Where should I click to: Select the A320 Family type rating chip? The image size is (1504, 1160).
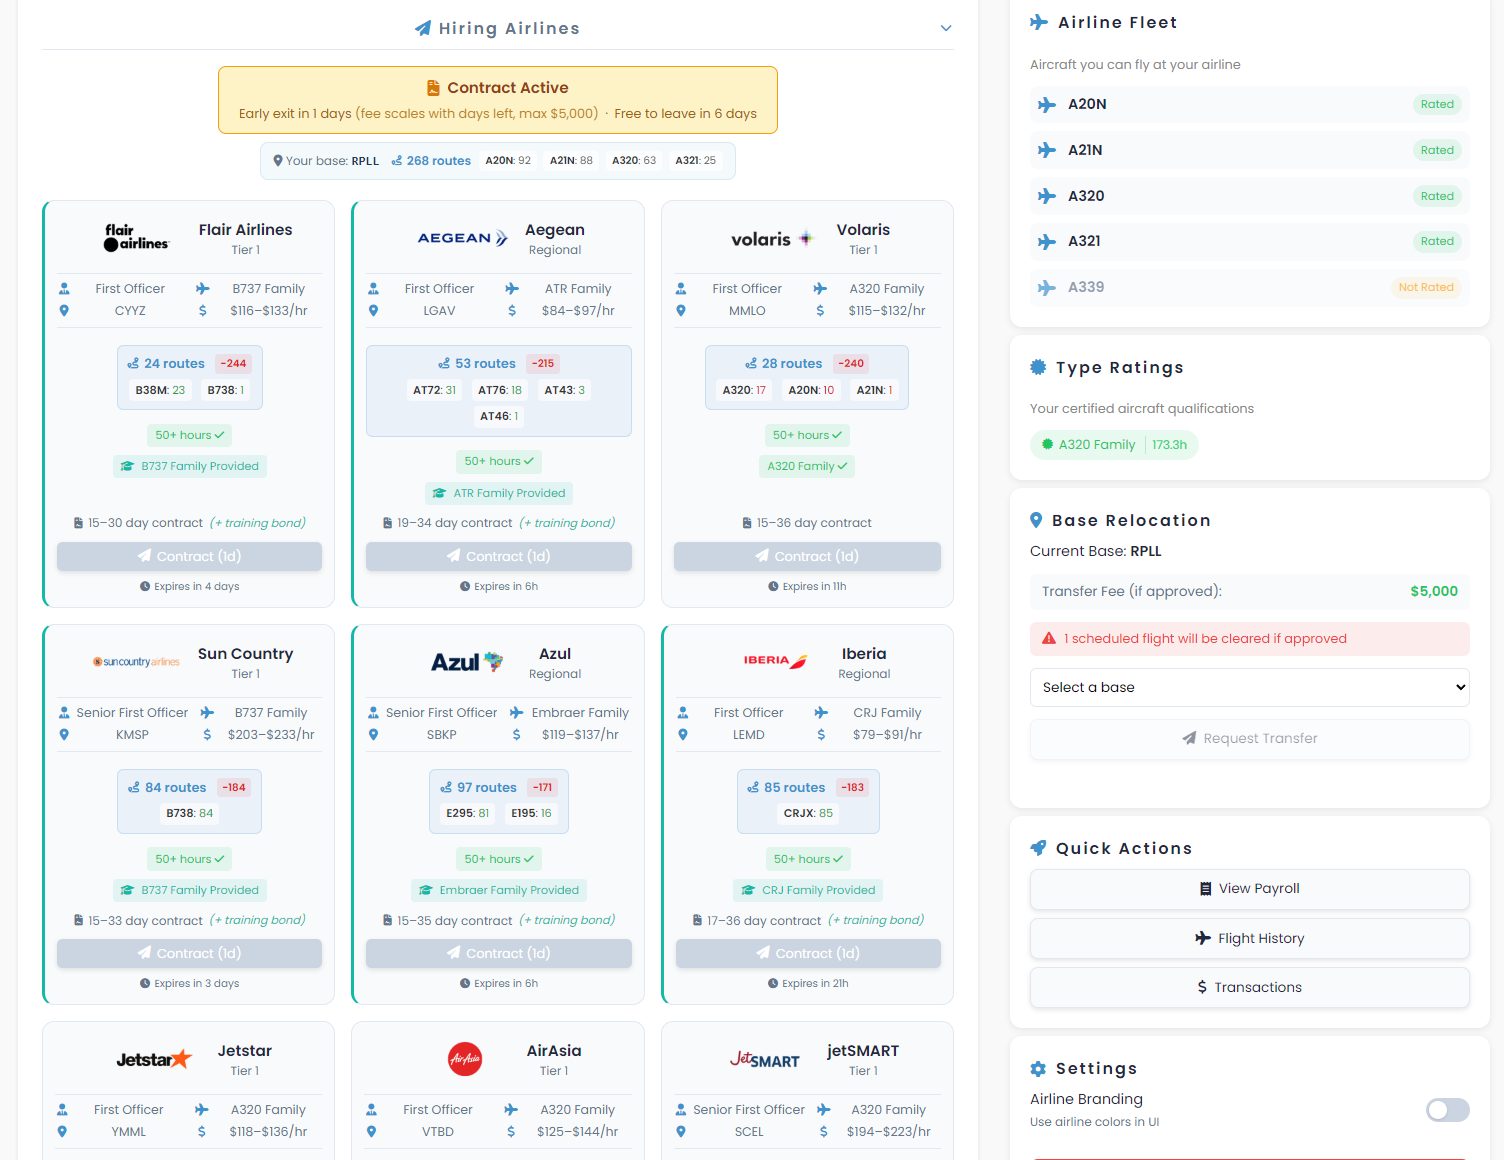pyautogui.click(x=1114, y=445)
